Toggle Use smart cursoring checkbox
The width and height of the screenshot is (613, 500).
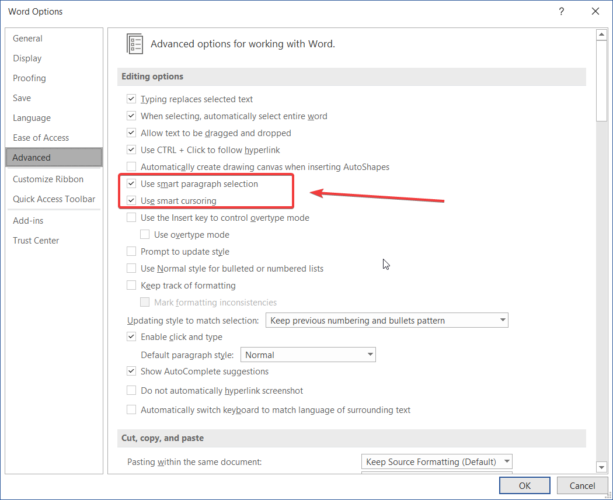click(x=131, y=200)
